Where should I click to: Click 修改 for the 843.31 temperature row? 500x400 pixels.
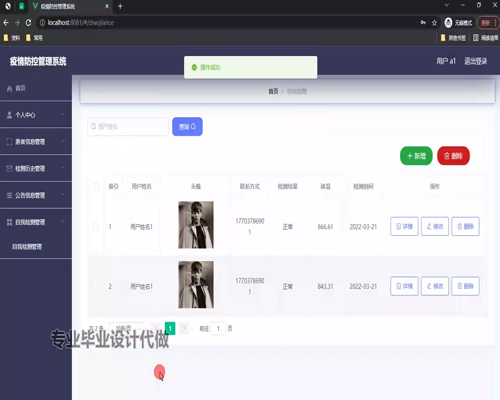tap(435, 286)
